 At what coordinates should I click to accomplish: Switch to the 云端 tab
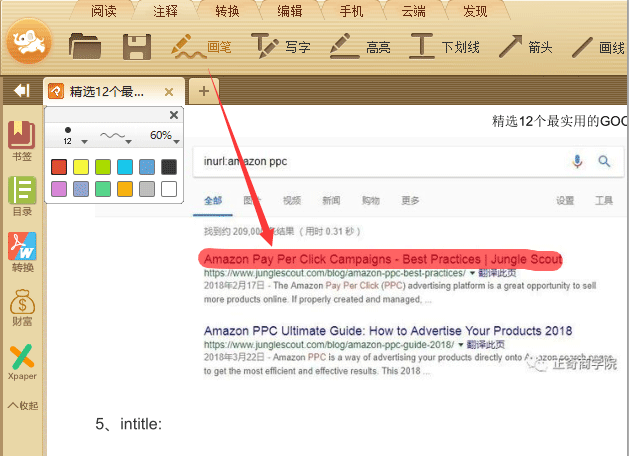coord(414,11)
